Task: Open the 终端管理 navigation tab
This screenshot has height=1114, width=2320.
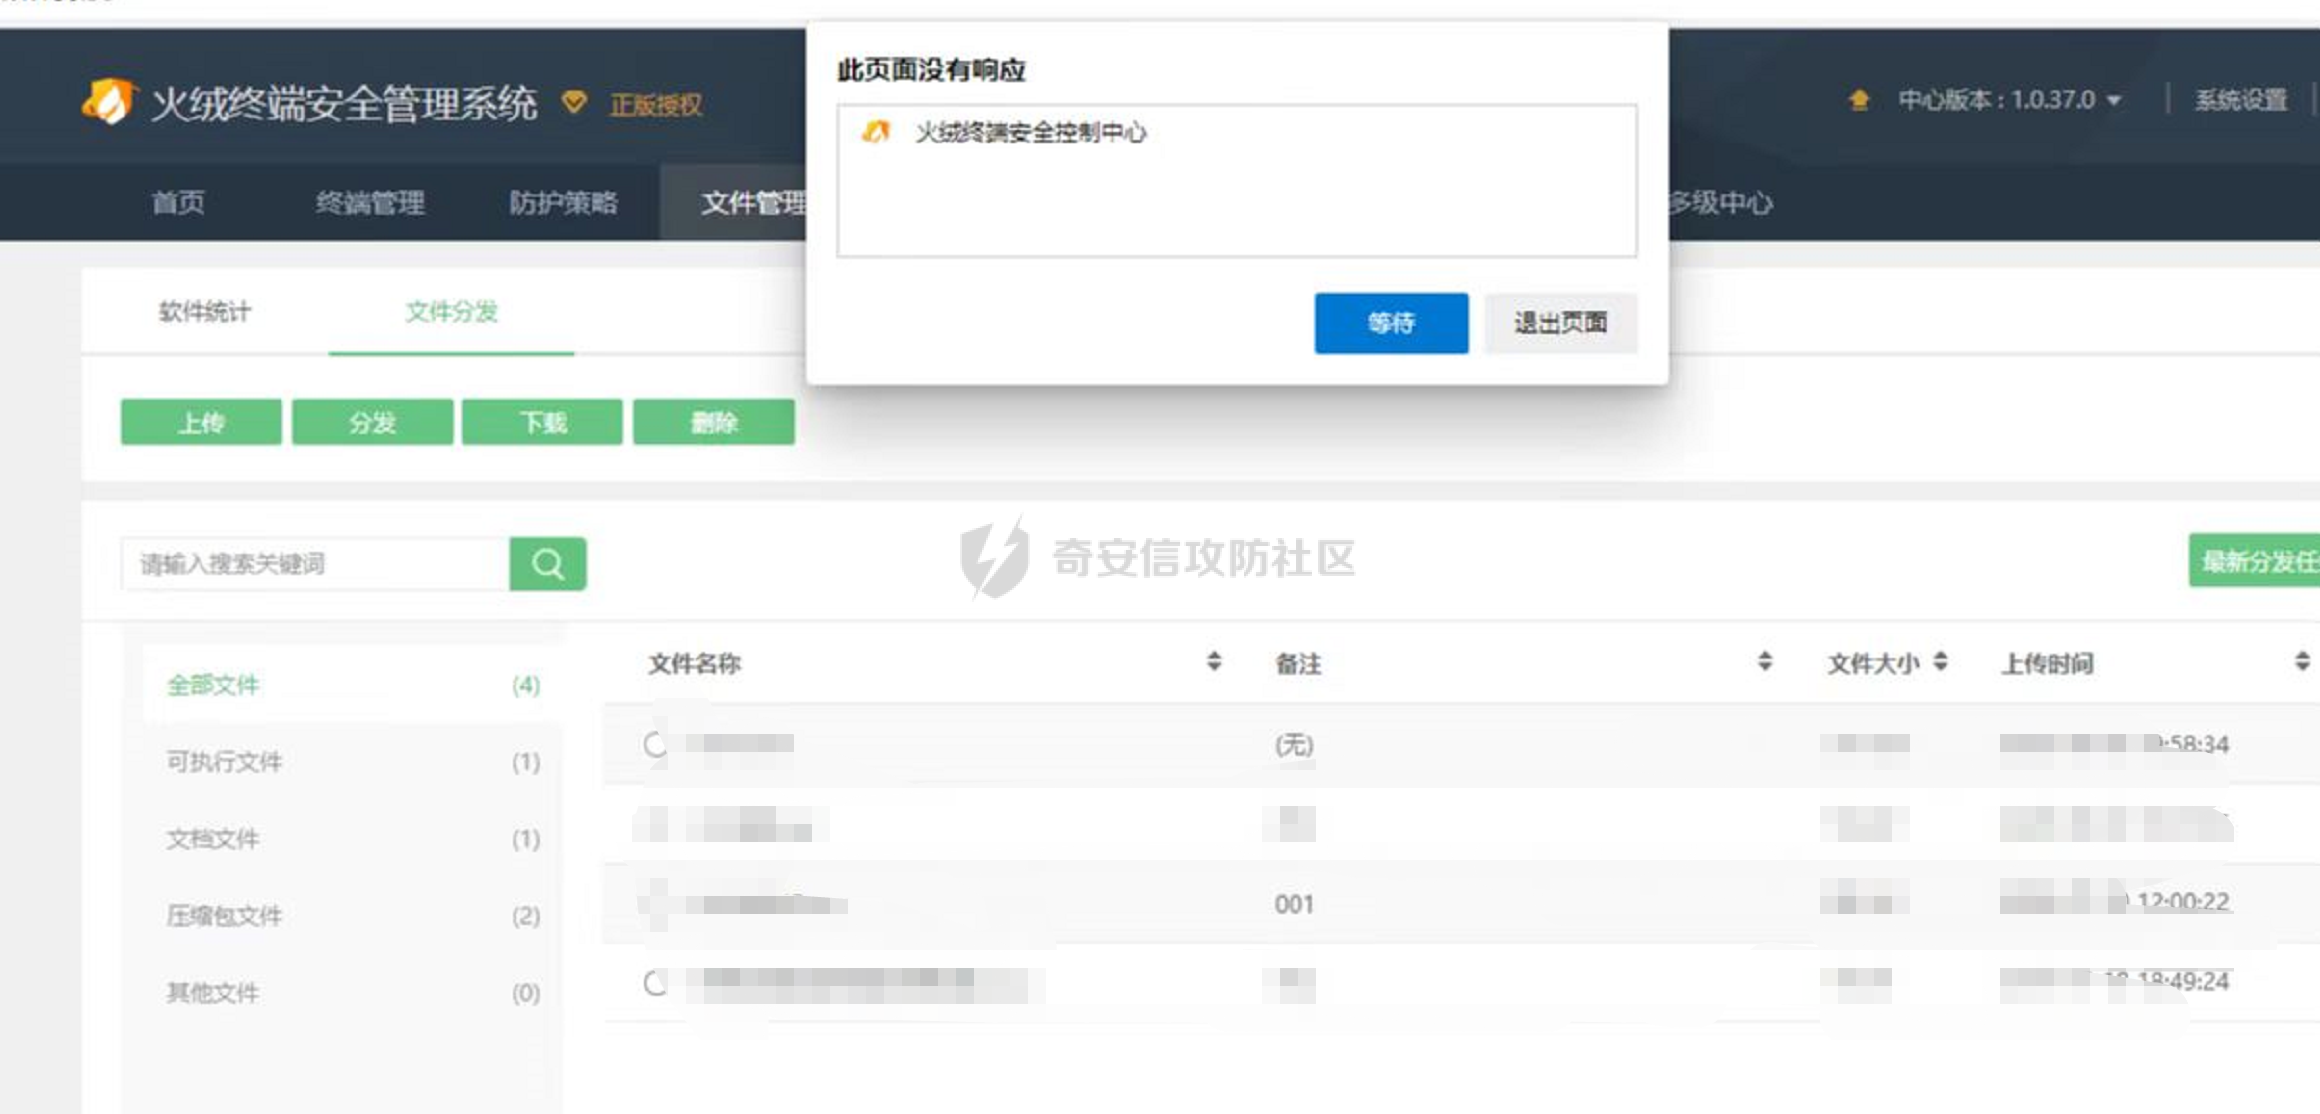Action: click(x=370, y=203)
